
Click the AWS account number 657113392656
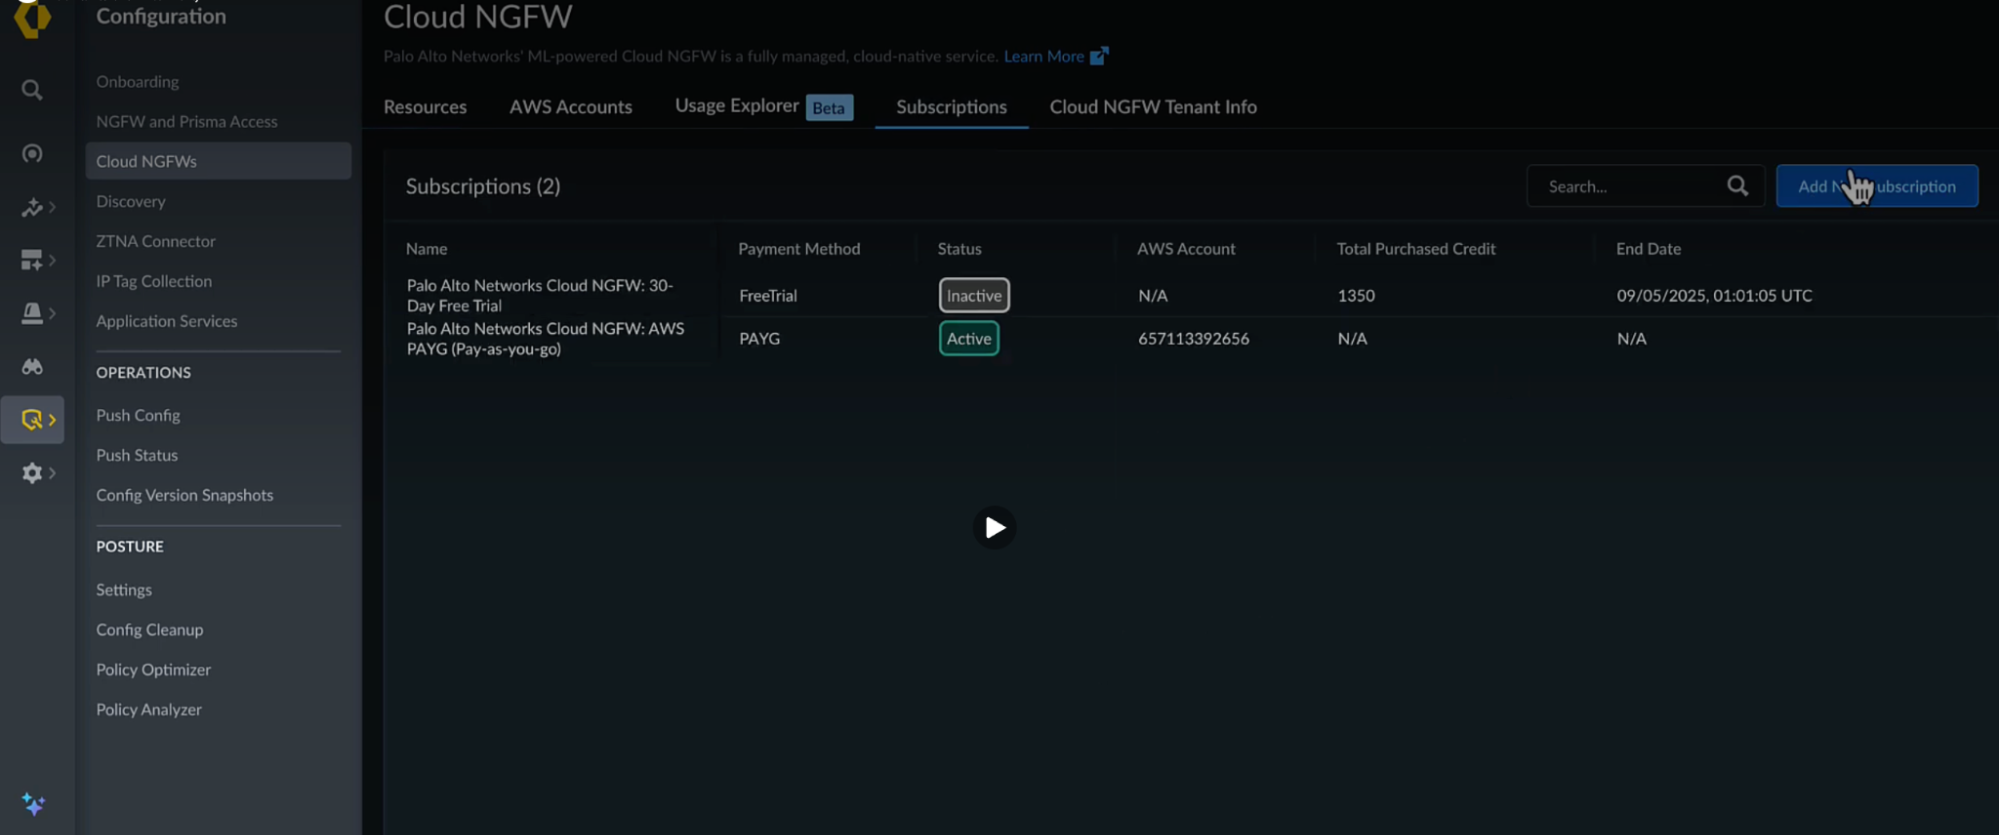1193,339
